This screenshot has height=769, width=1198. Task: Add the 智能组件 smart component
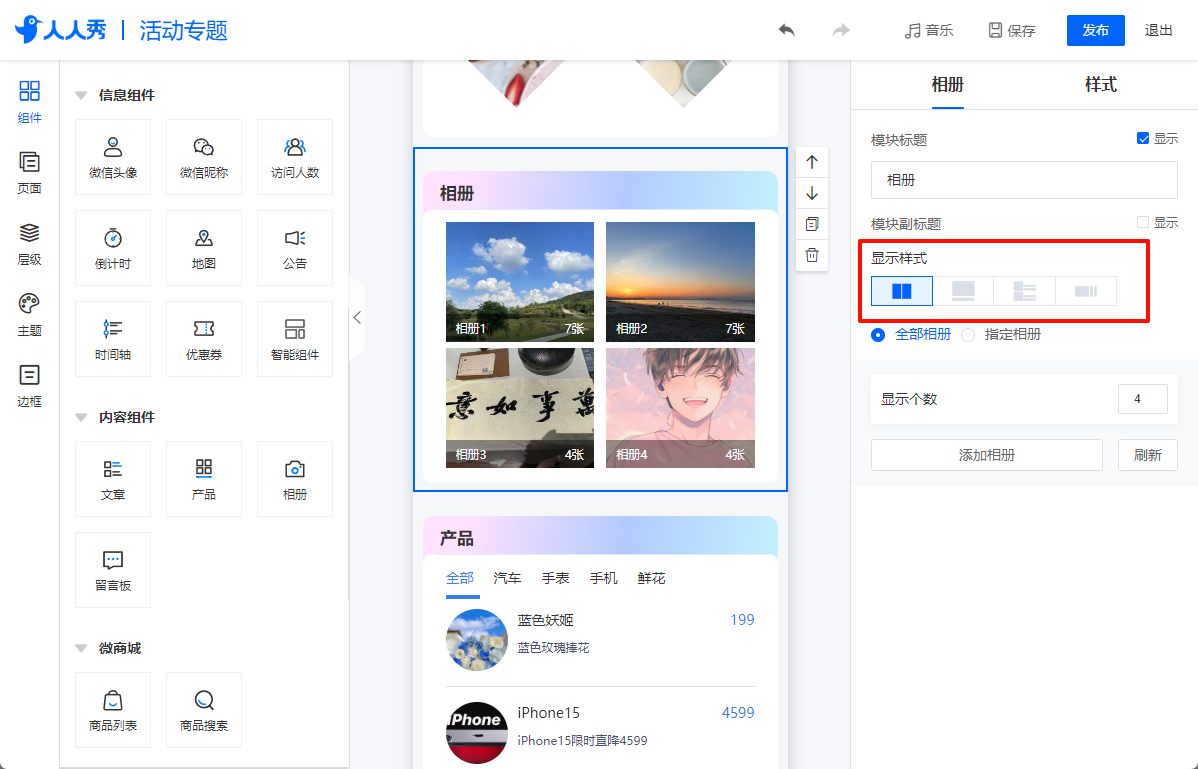pos(295,339)
